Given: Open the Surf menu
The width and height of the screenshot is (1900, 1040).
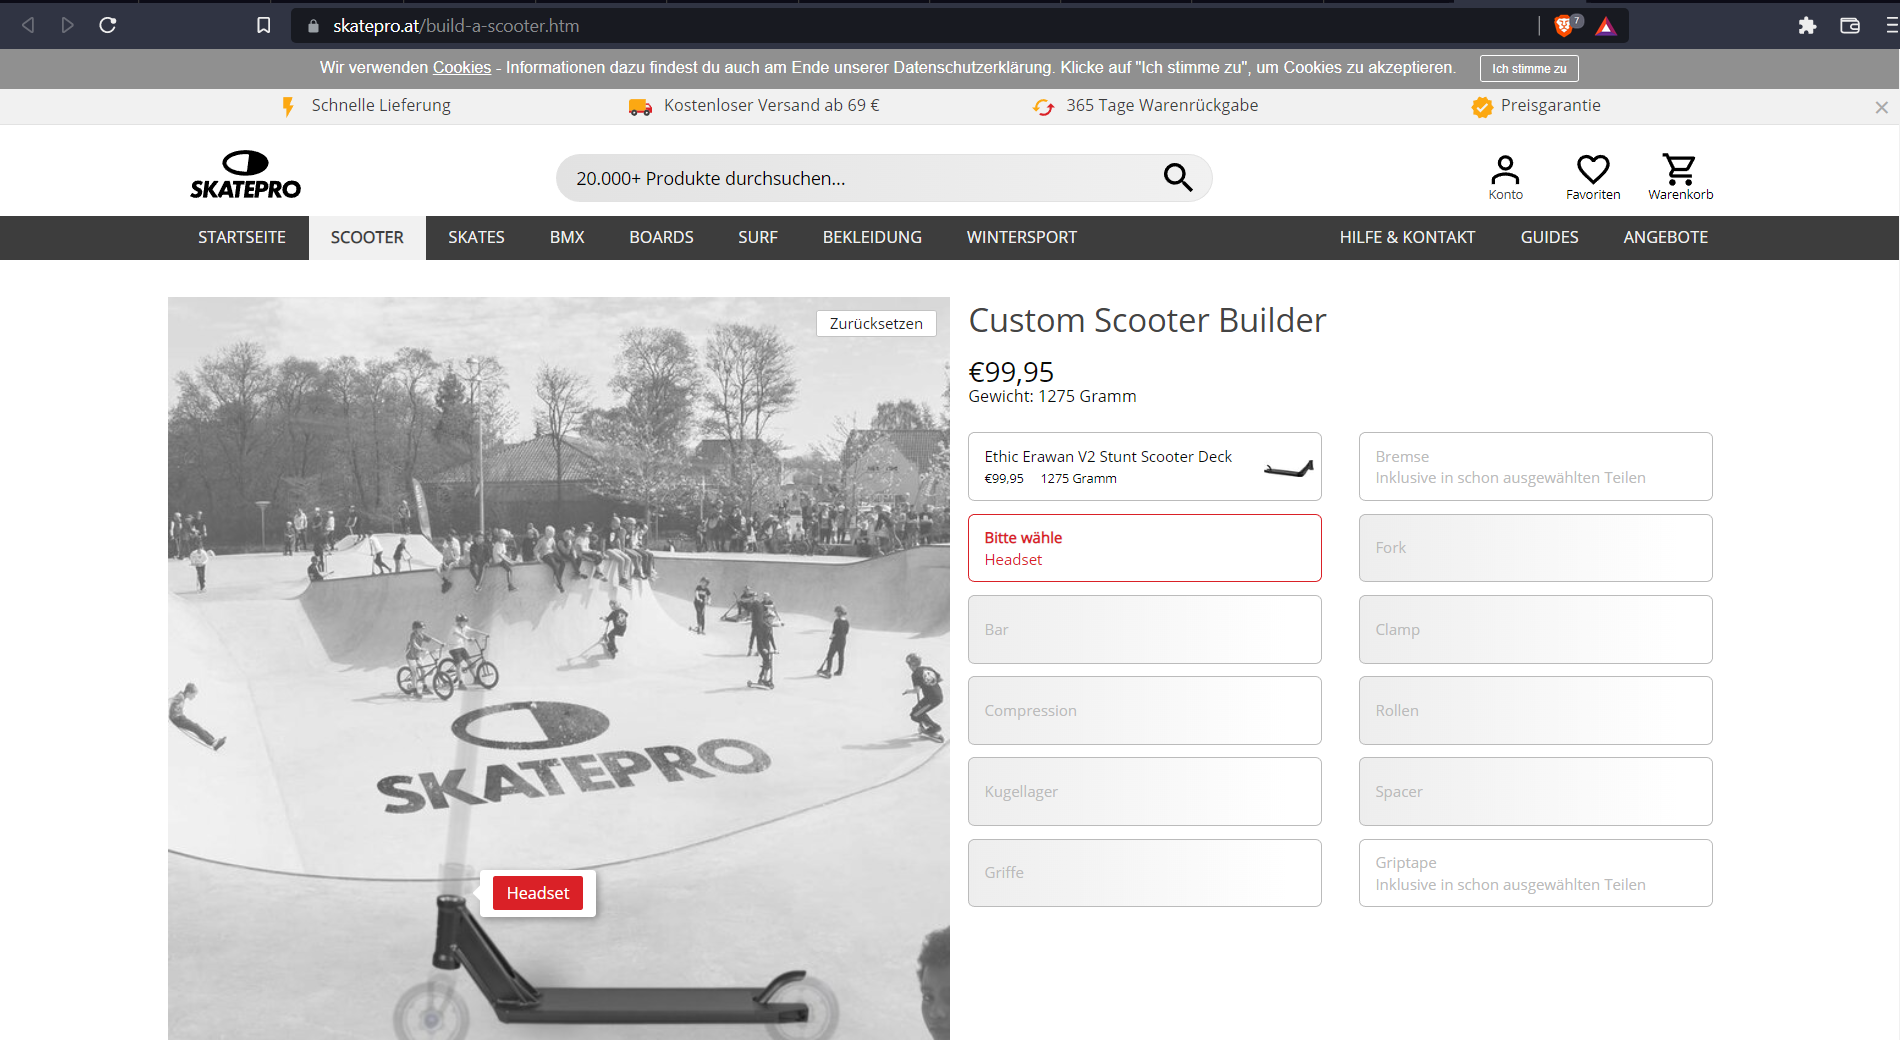Looking at the screenshot, I should tap(758, 237).
